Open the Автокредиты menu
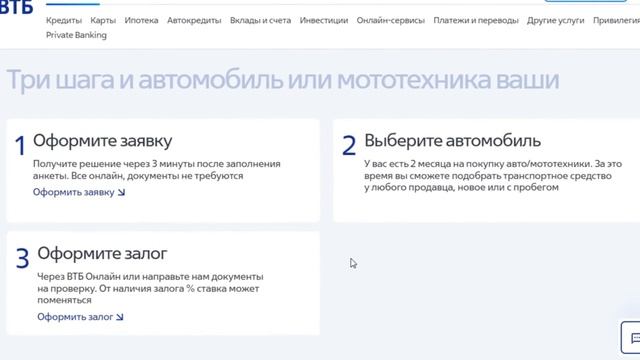Viewport: 640px width, 360px height. coord(194,20)
